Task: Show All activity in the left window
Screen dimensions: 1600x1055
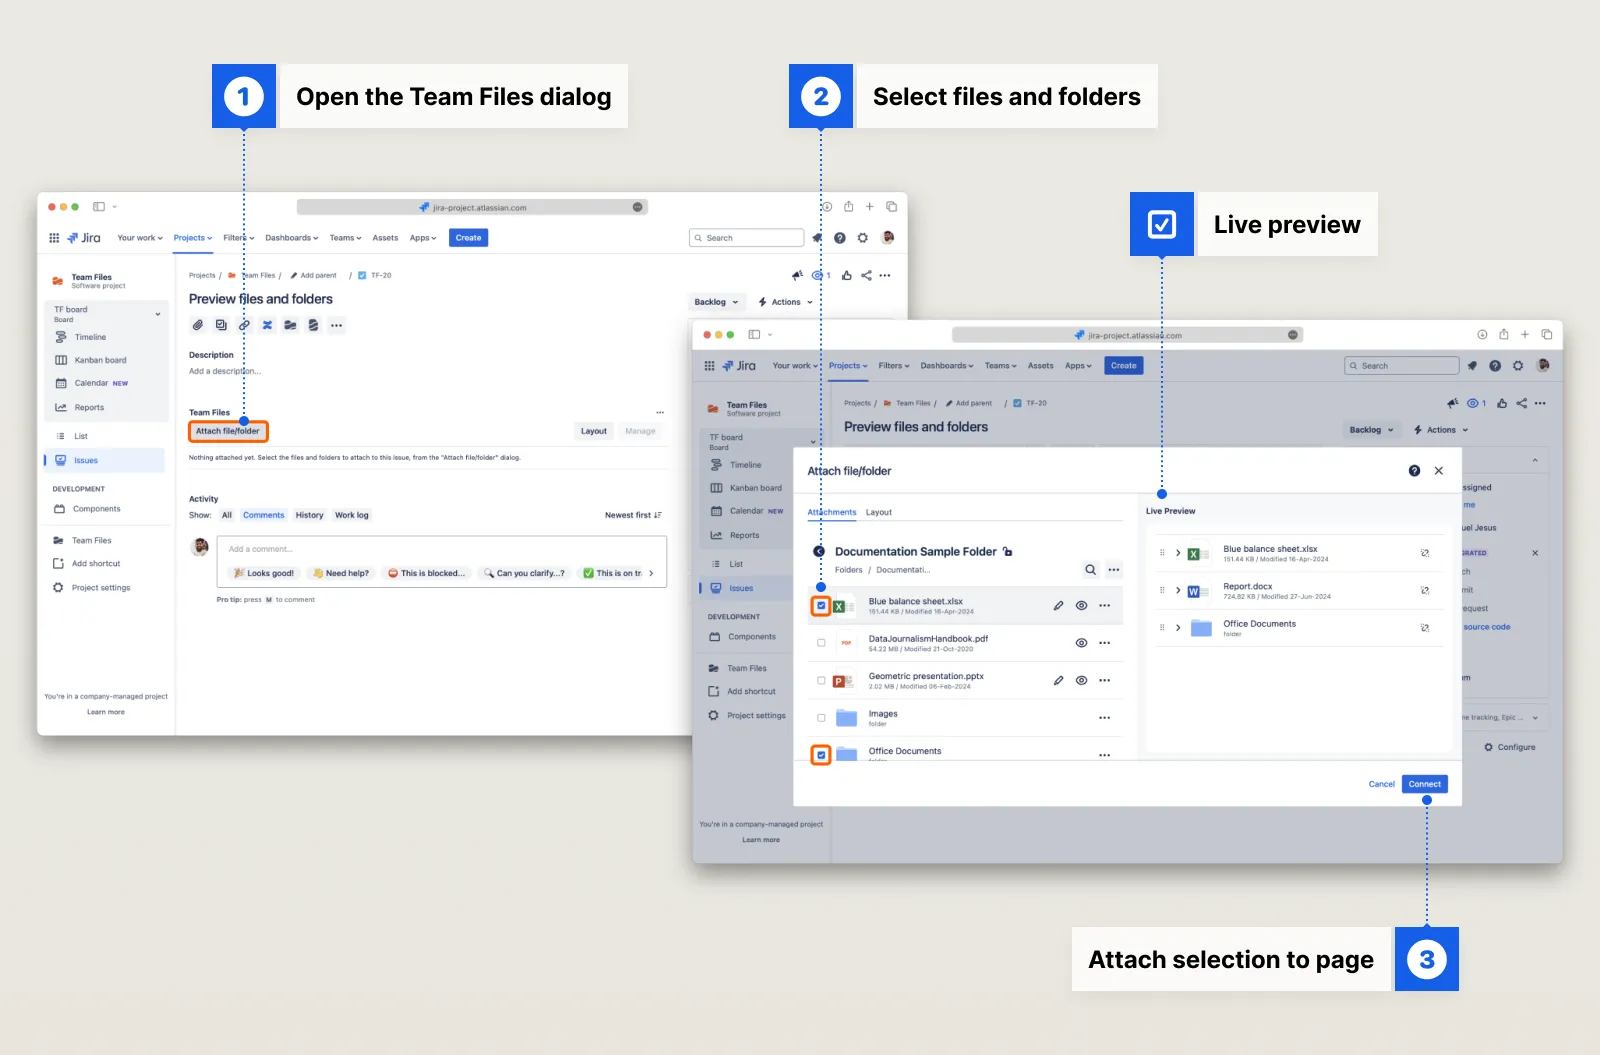Action: pyautogui.click(x=227, y=515)
